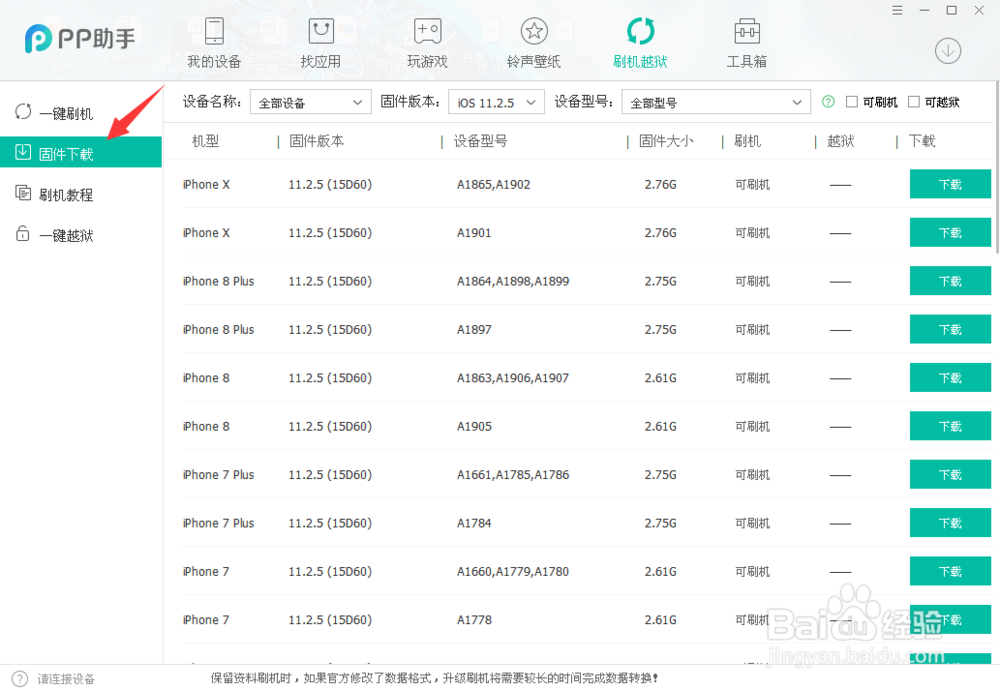Screen dimensions: 1000x690
Task: Click the 越狱 column header
Action: [x=841, y=141]
